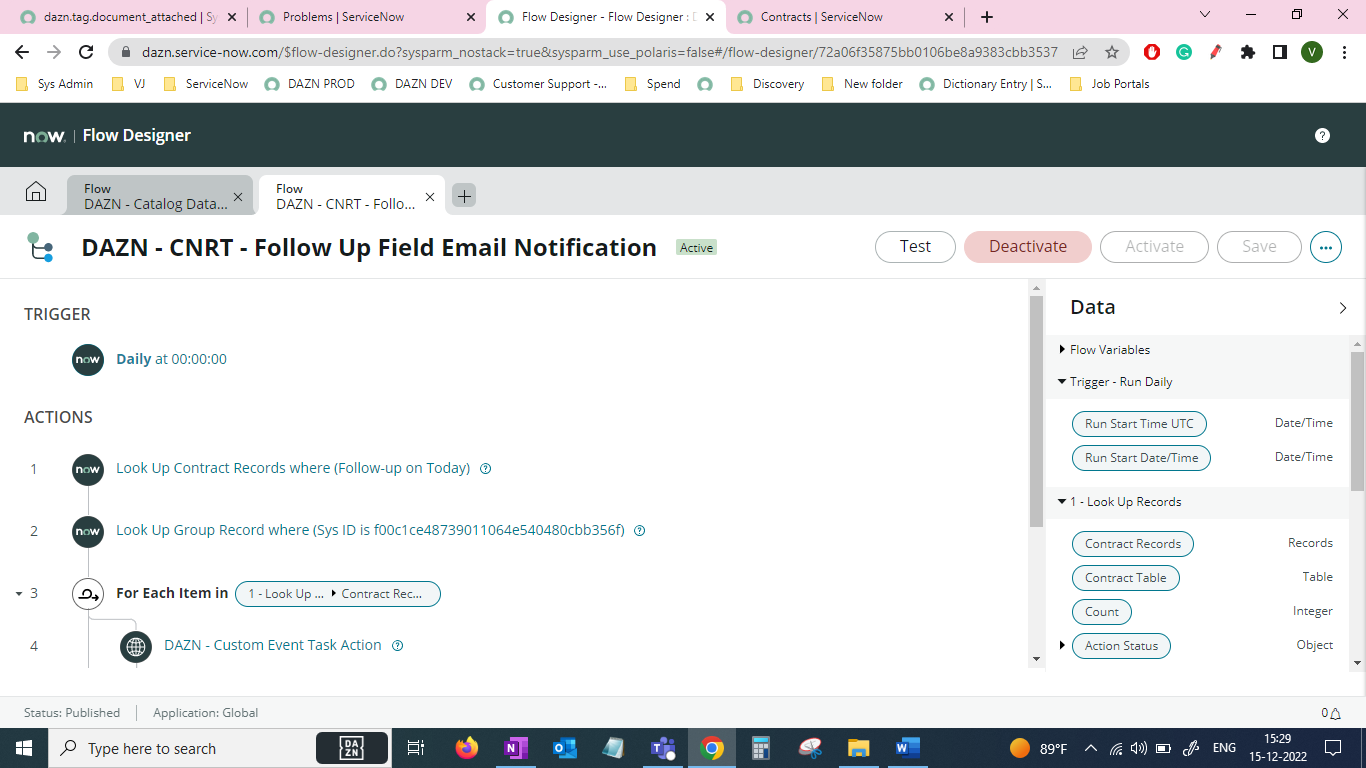Viewport: 1366px width, 768px height.
Task: Expand Flow Variables section
Action: [x=1062, y=350]
